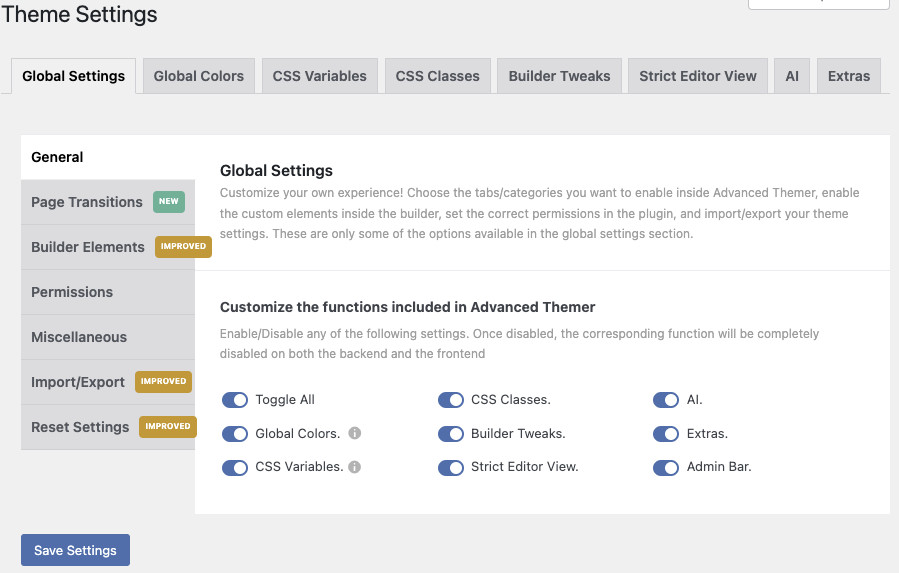Viewport: 899px width, 573px height.
Task: Select General in the settings sidebar
Action: [108, 157]
